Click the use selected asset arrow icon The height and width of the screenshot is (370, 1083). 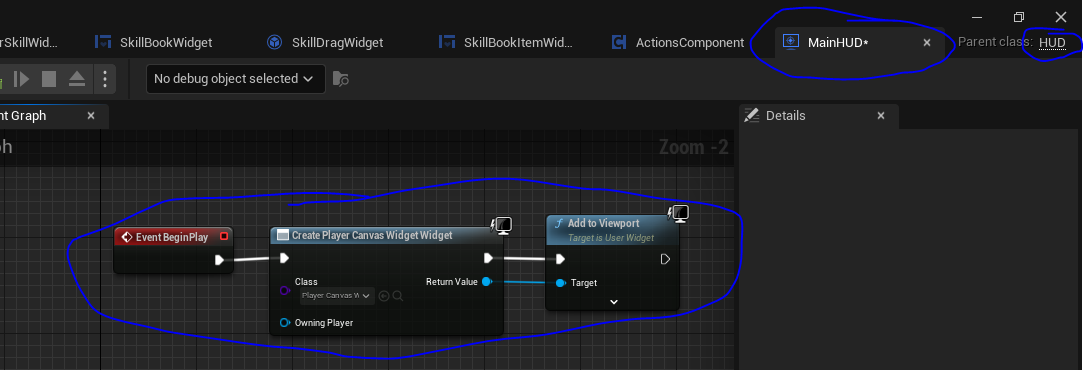[384, 296]
